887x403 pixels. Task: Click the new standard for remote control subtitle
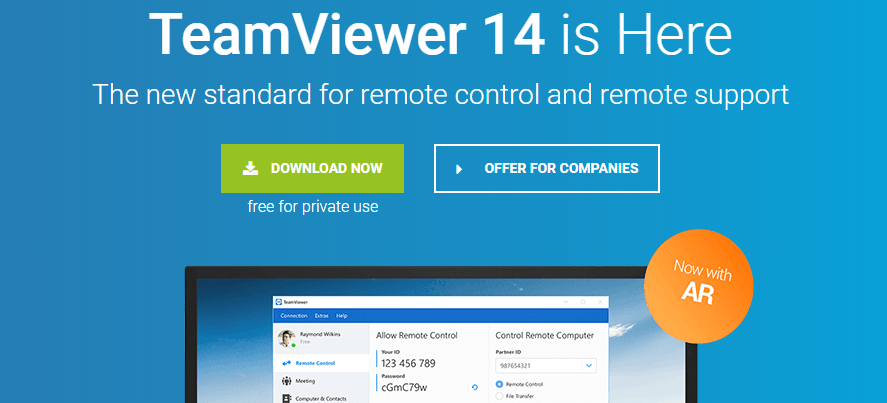pos(441,94)
